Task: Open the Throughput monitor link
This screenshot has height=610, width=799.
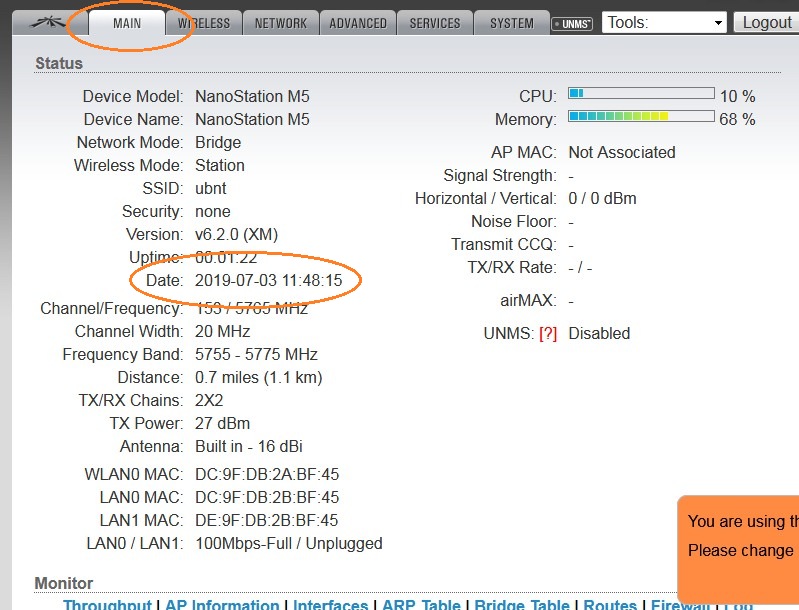Action: tap(107, 604)
